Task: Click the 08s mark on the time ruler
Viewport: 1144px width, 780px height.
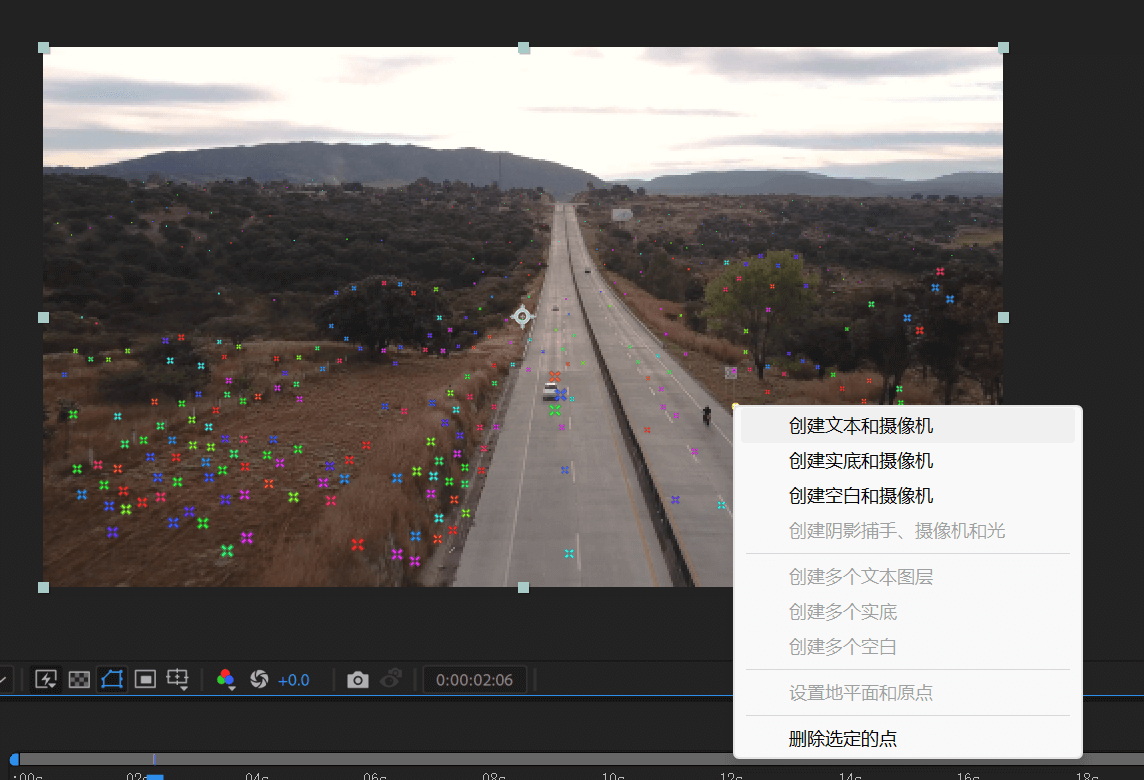Action: point(494,776)
